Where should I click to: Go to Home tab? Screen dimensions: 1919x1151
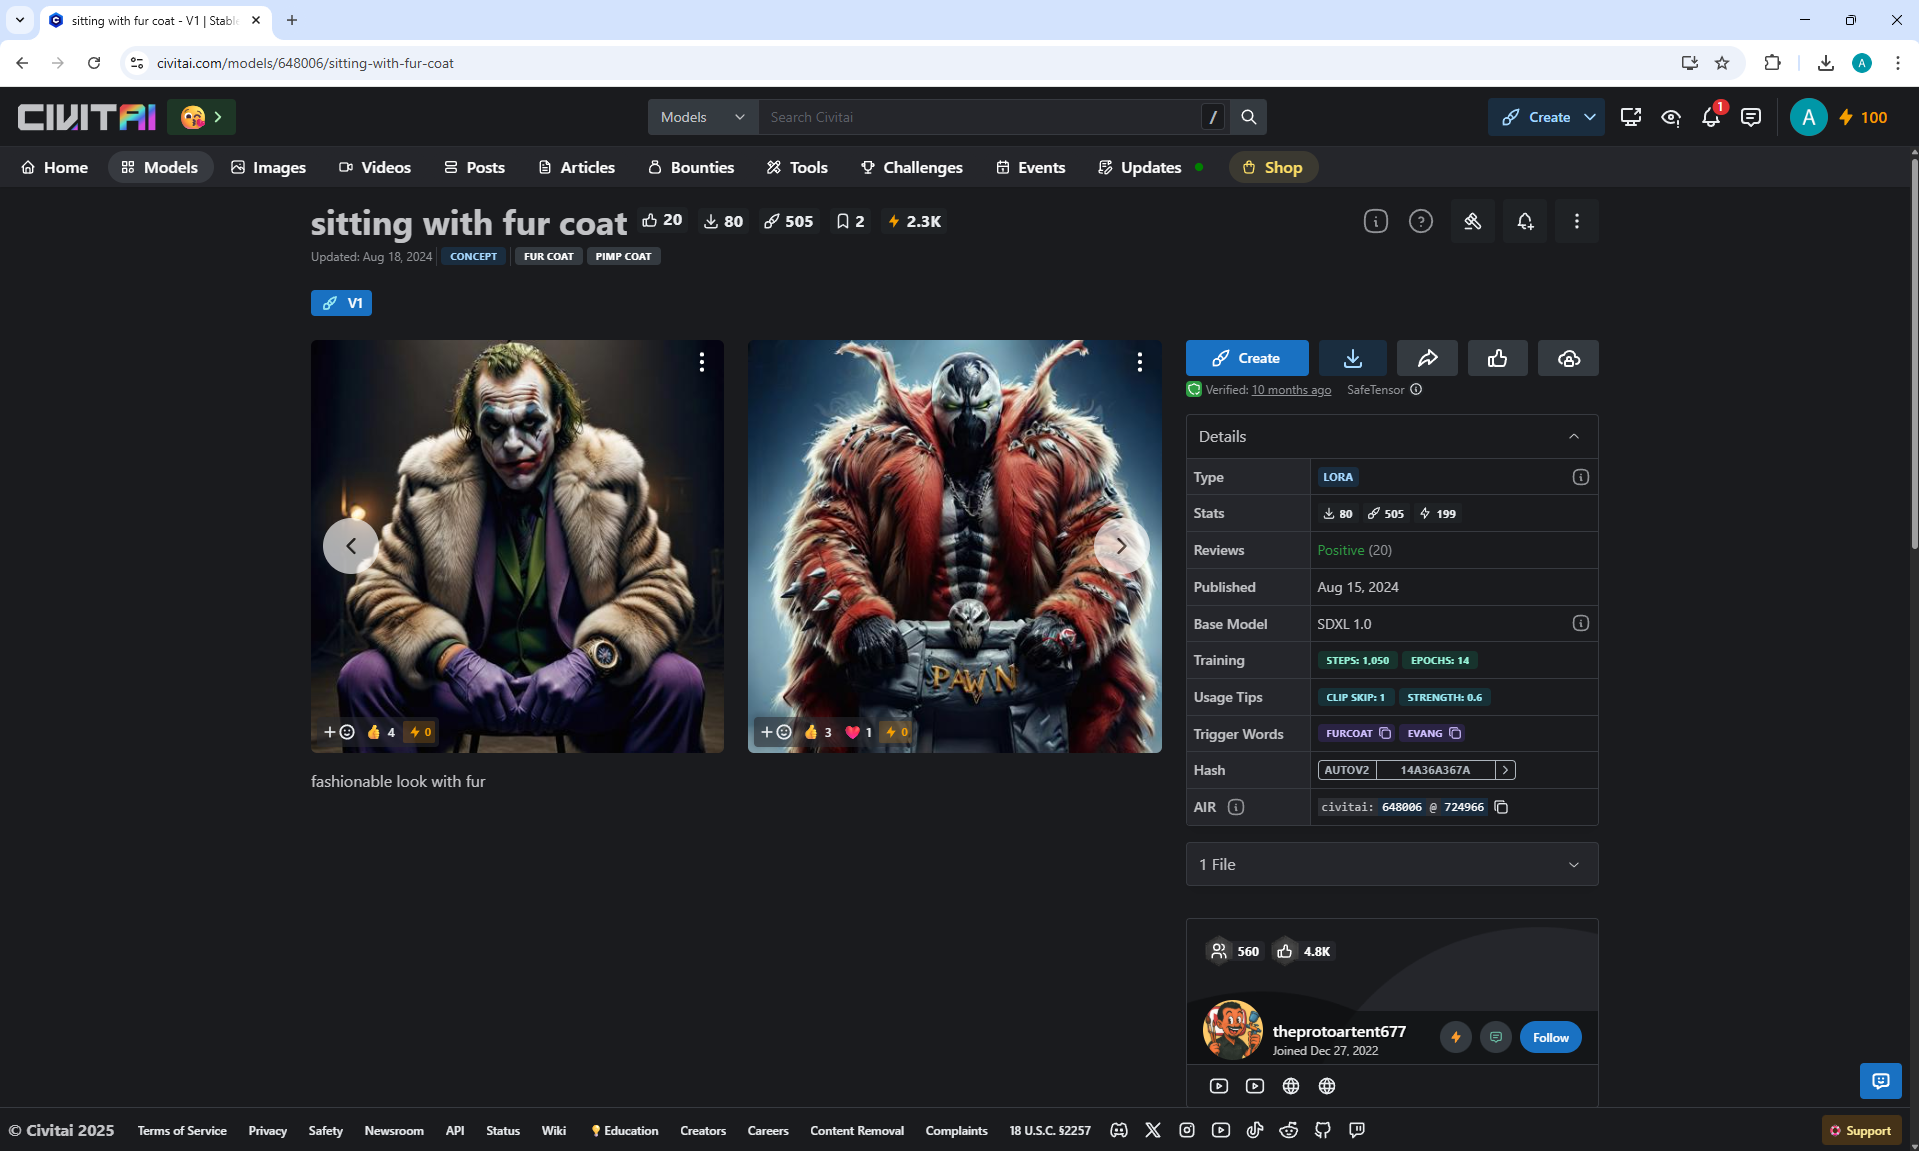(x=55, y=167)
